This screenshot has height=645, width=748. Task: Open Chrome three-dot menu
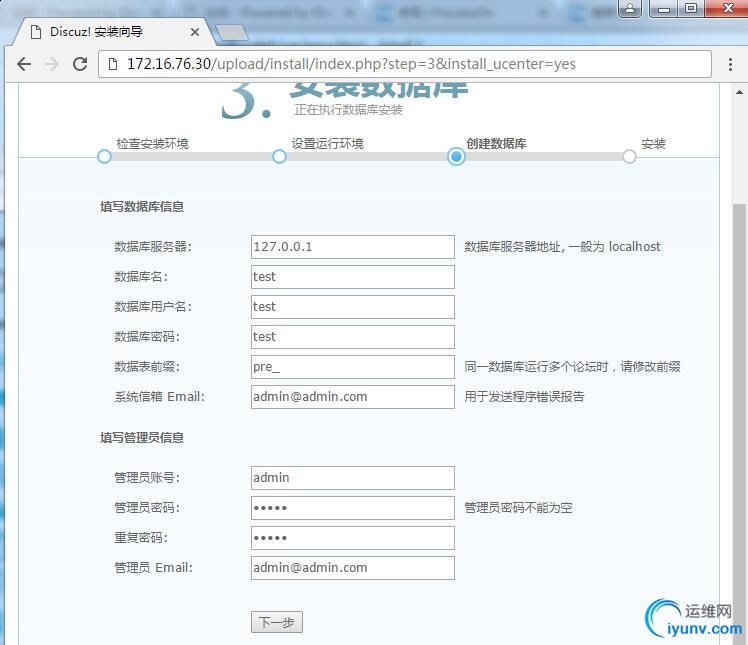pyautogui.click(x=730, y=64)
